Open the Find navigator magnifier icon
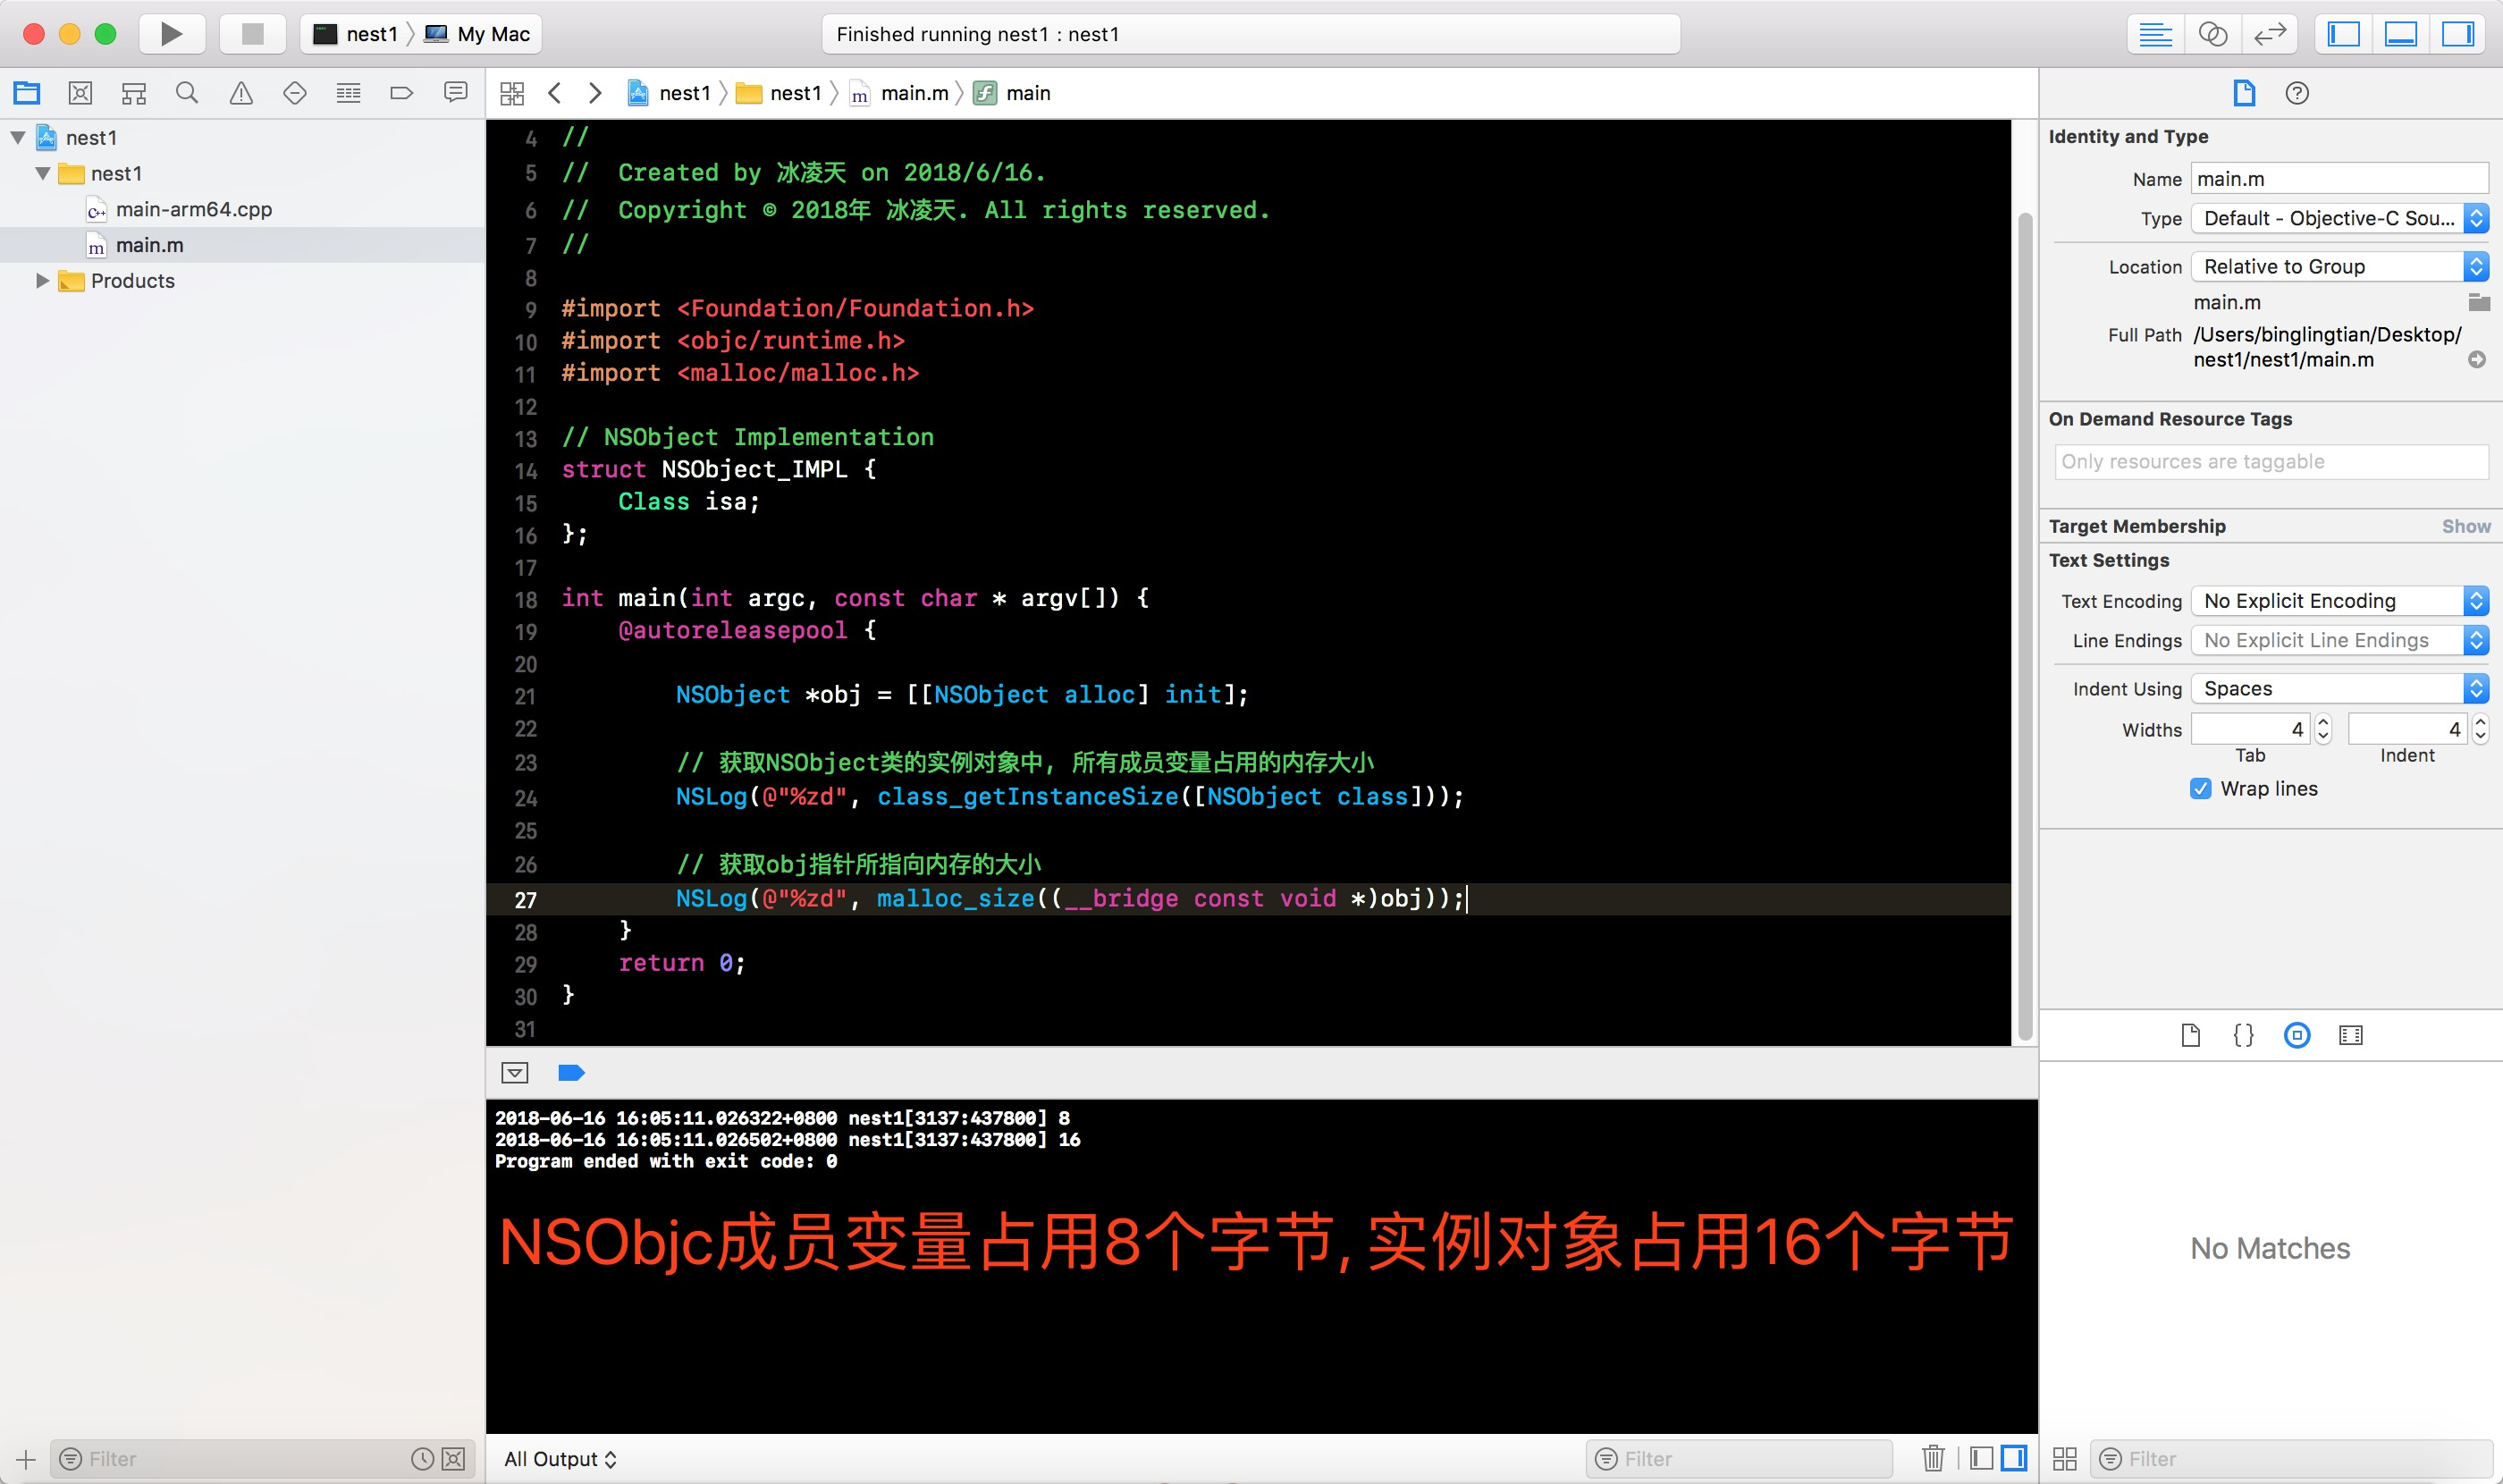 click(187, 93)
